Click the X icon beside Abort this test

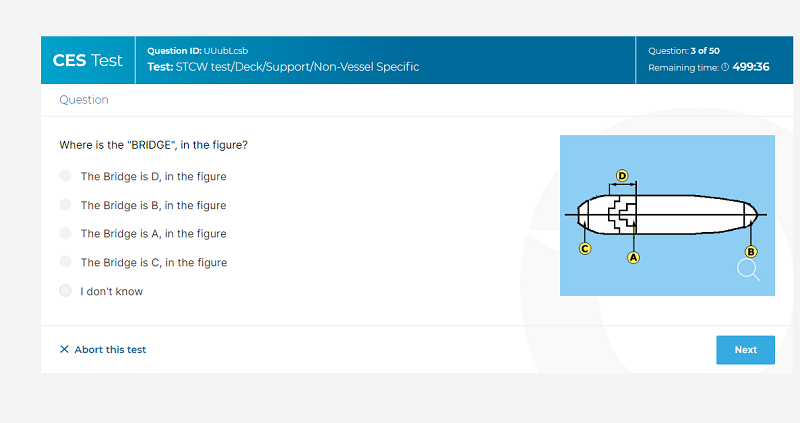coord(64,349)
